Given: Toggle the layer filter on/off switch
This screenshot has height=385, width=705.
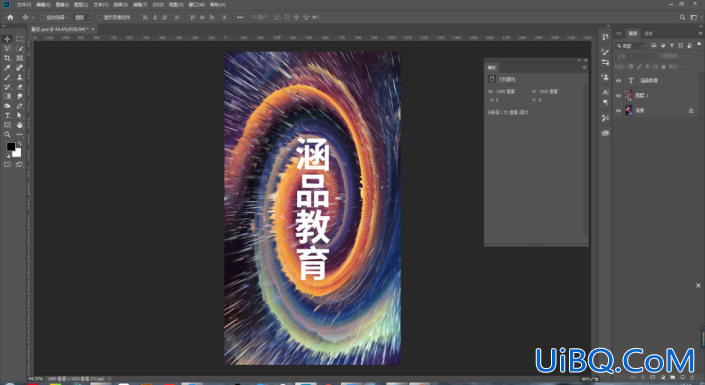Looking at the screenshot, I should click(699, 45).
